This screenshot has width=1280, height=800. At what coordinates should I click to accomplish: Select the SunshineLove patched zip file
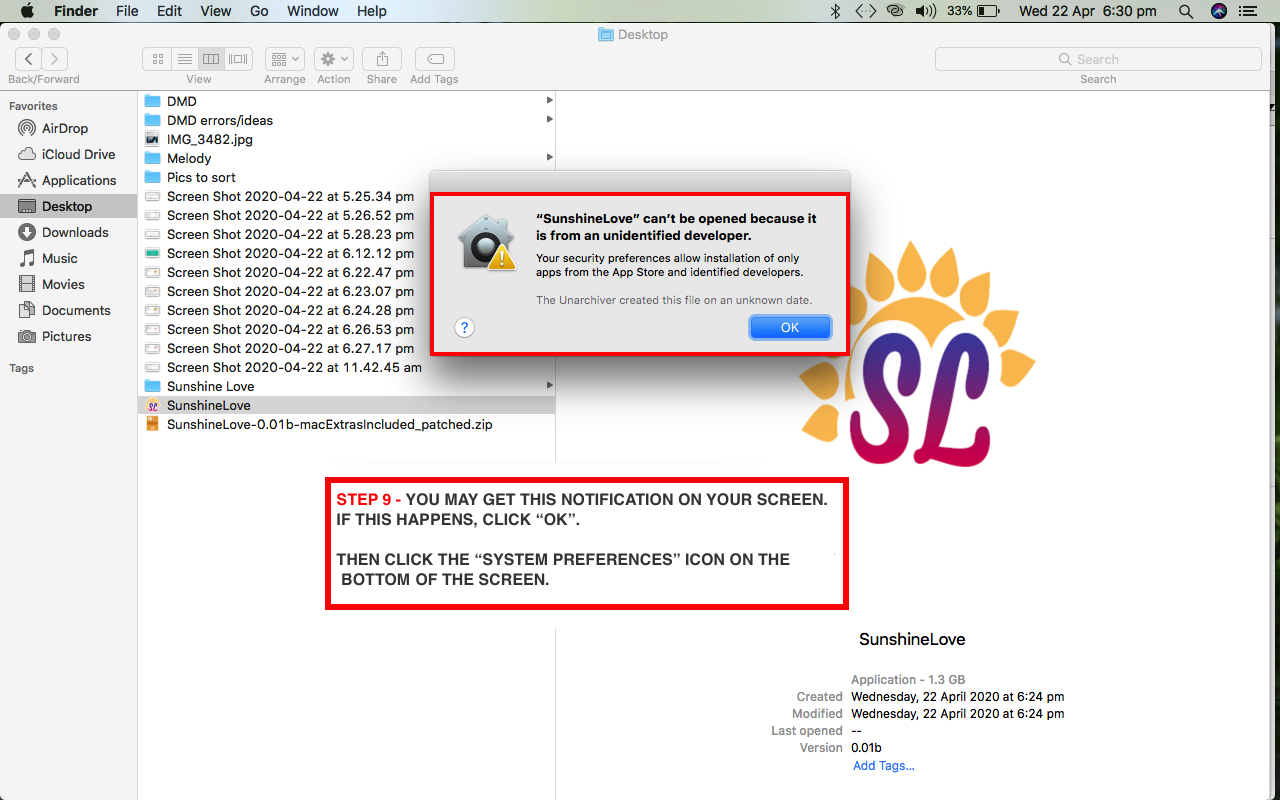(329, 424)
